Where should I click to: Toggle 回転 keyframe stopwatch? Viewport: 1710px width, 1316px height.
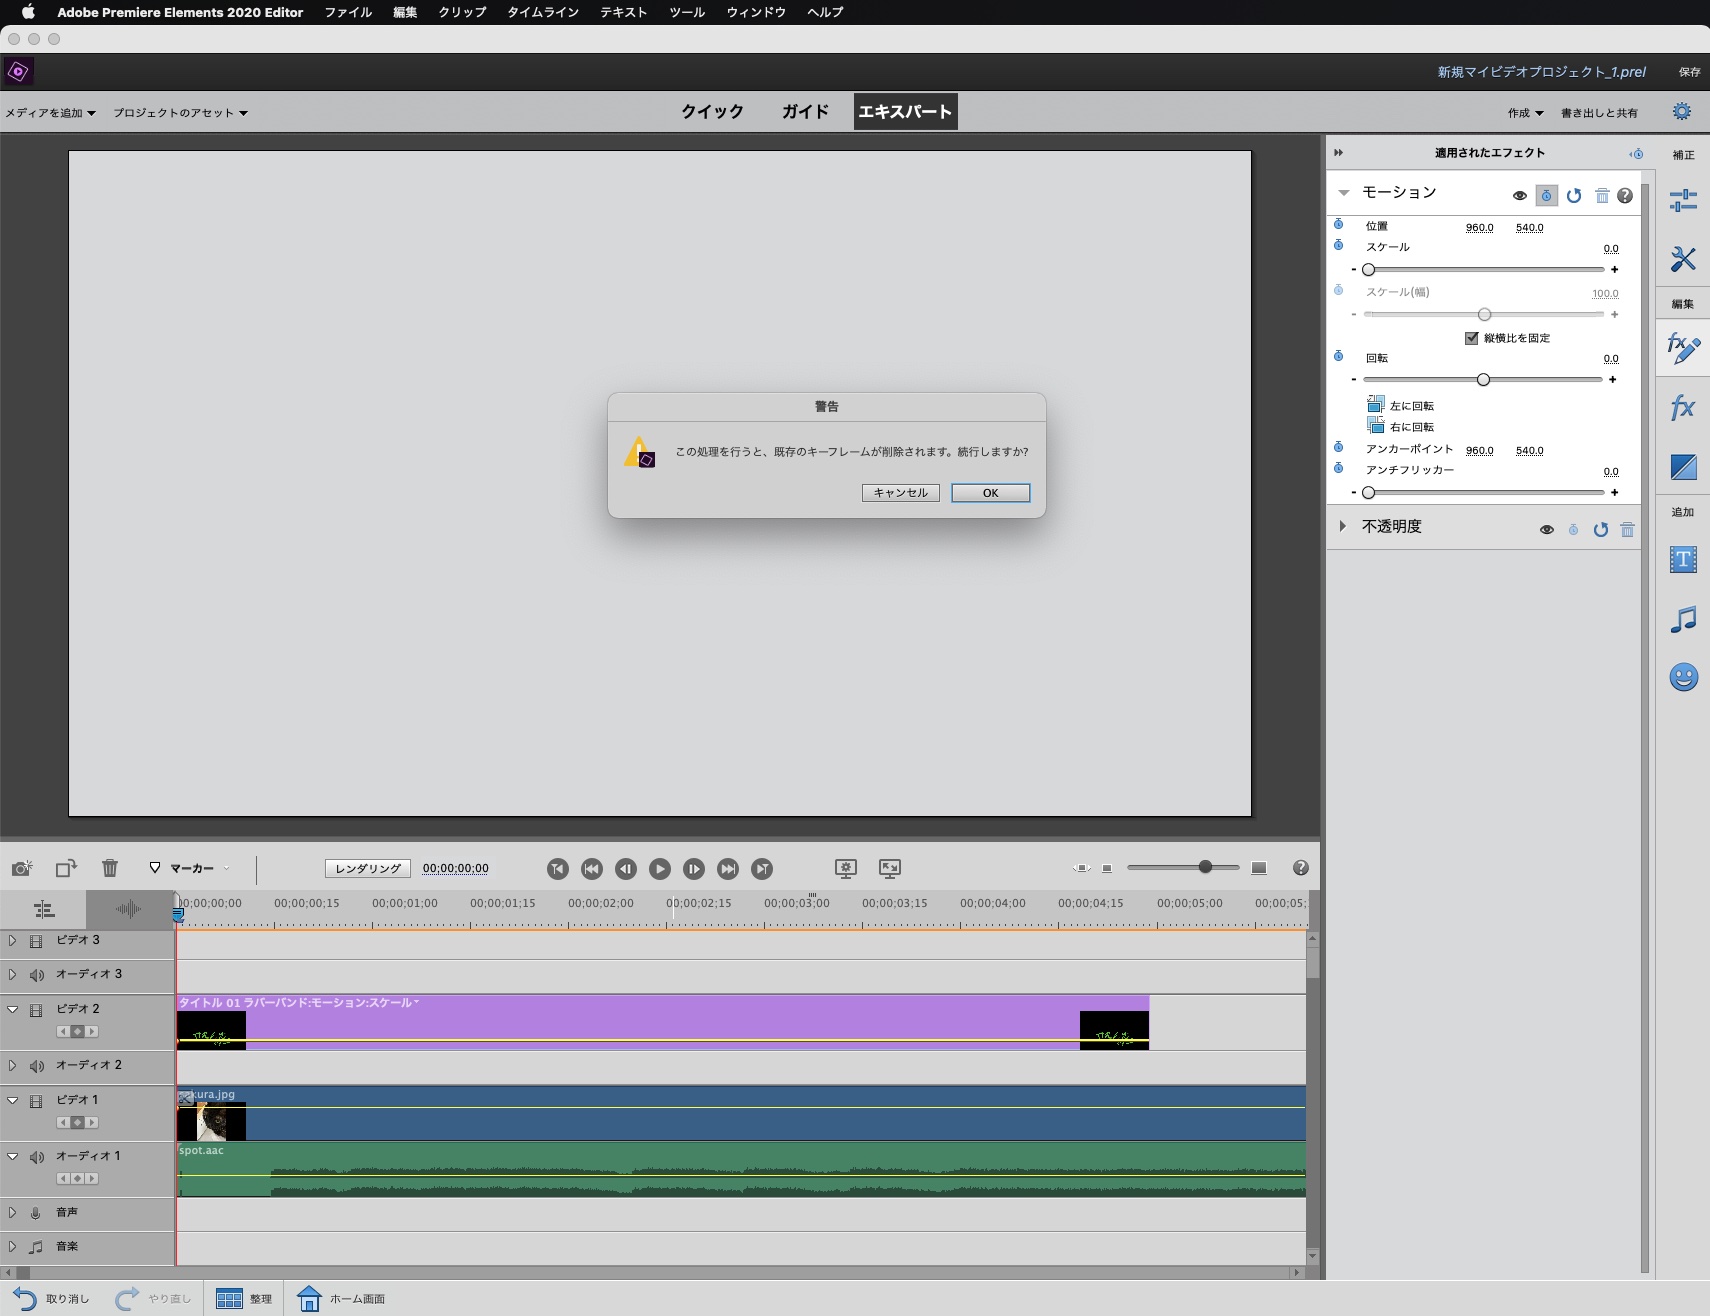tap(1338, 356)
